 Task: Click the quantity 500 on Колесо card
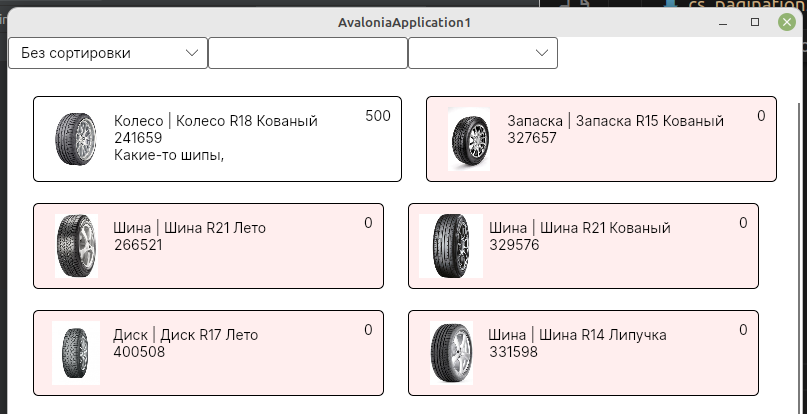378,116
